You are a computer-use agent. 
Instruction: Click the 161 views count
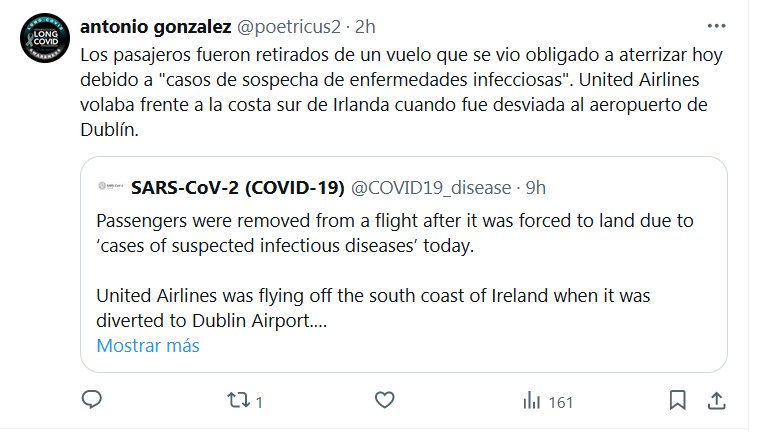[x=561, y=402]
